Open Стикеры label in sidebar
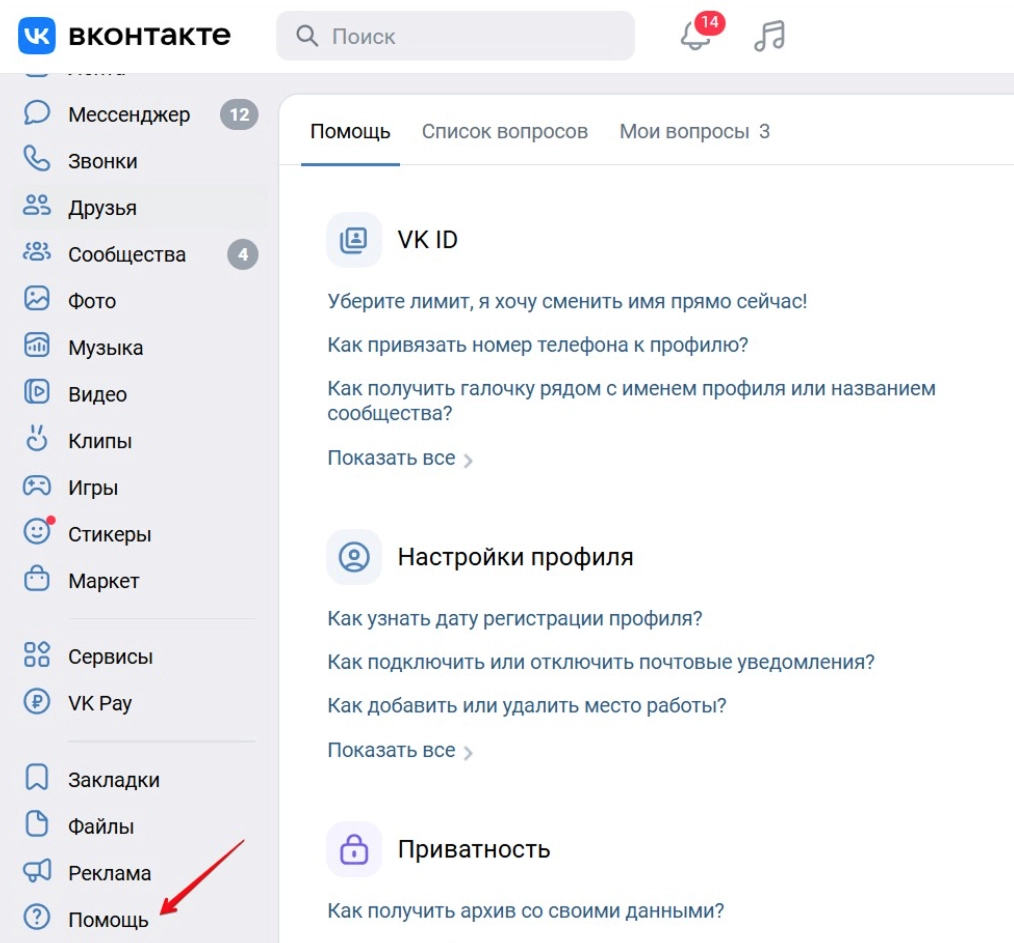Image resolution: width=1014 pixels, height=943 pixels. click(110, 534)
